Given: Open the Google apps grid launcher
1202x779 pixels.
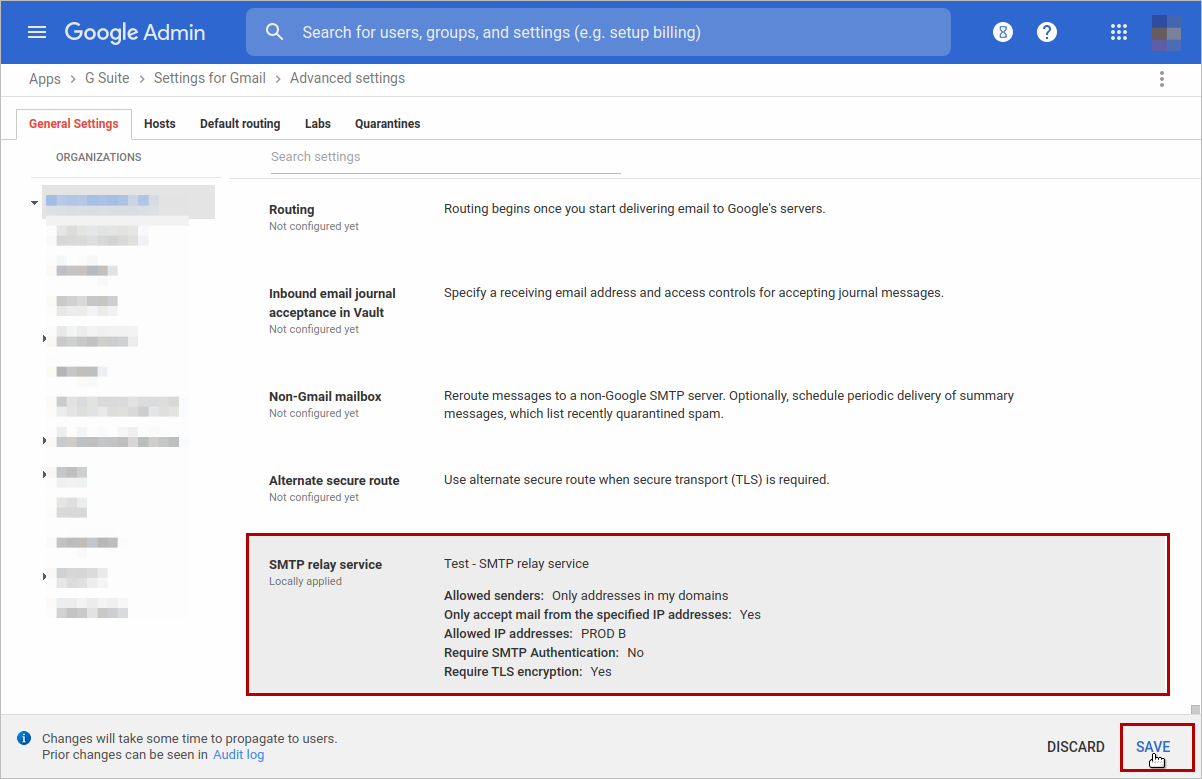Looking at the screenshot, I should 1119,32.
